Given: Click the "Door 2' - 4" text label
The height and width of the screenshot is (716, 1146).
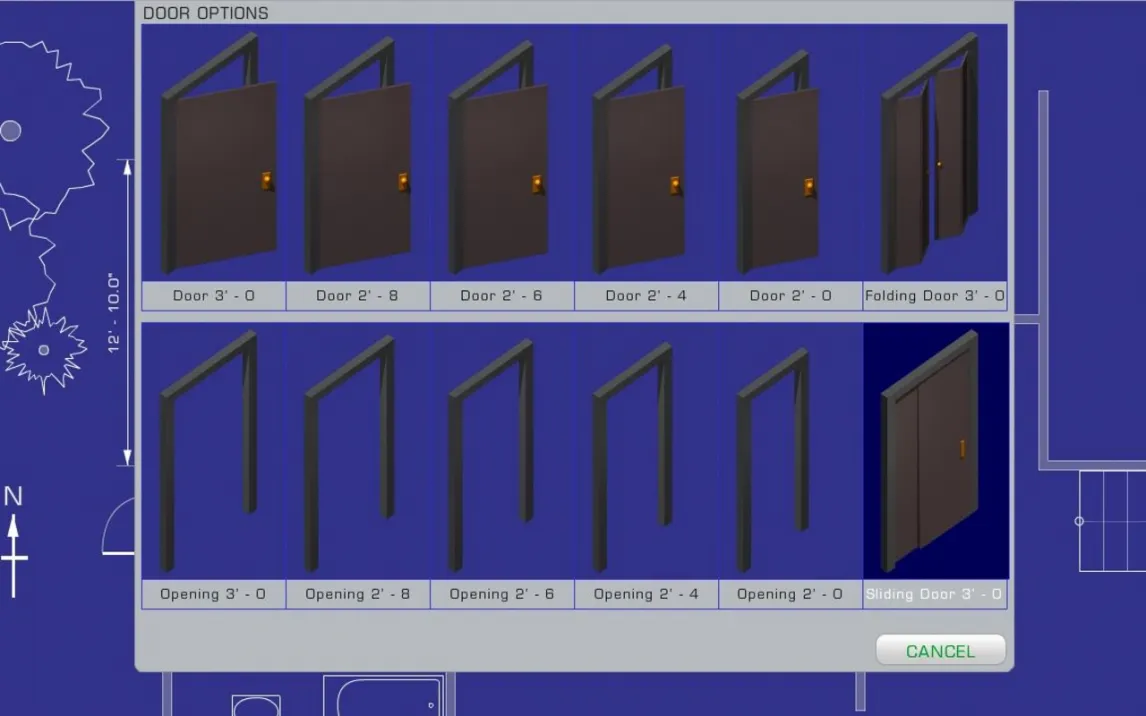Looking at the screenshot, I should tap(646, 296).
